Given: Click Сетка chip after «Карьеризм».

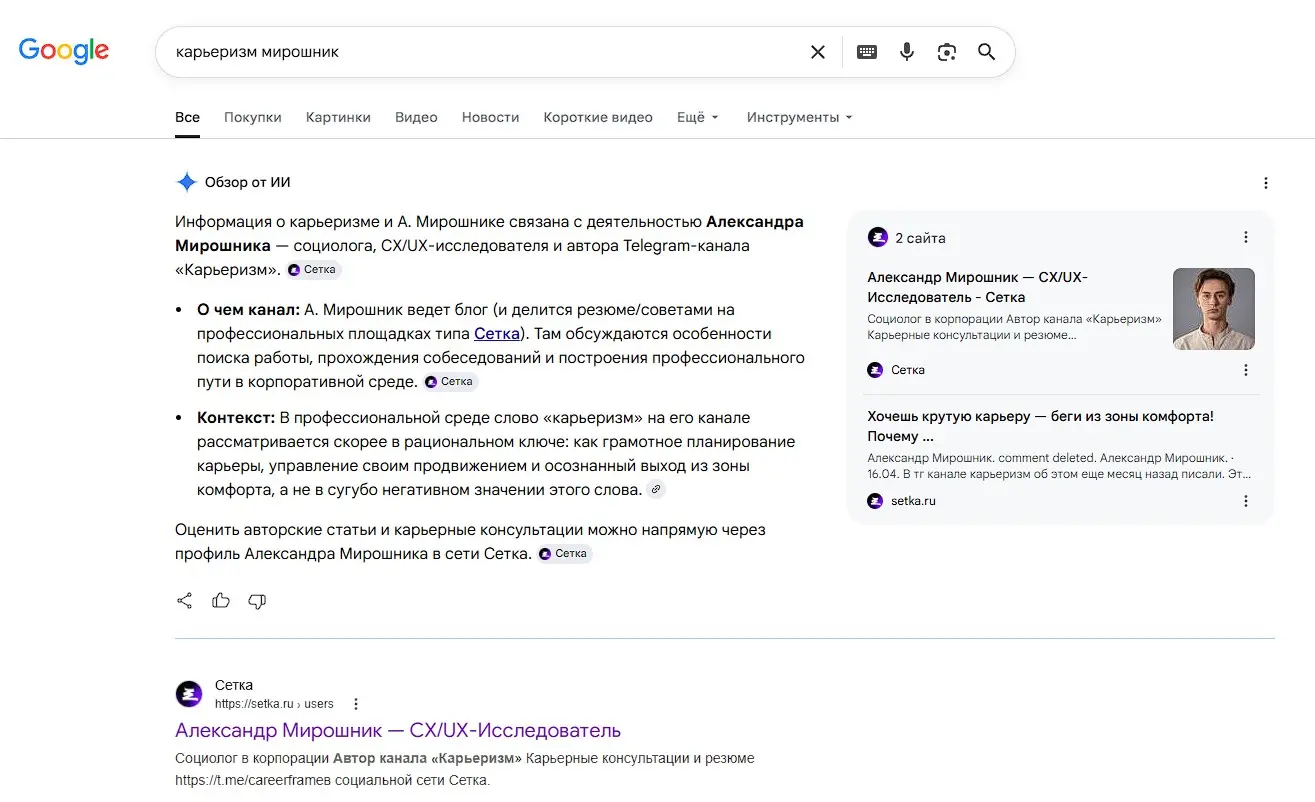Looking at the screenshot, I should click(x=313, y=270).
